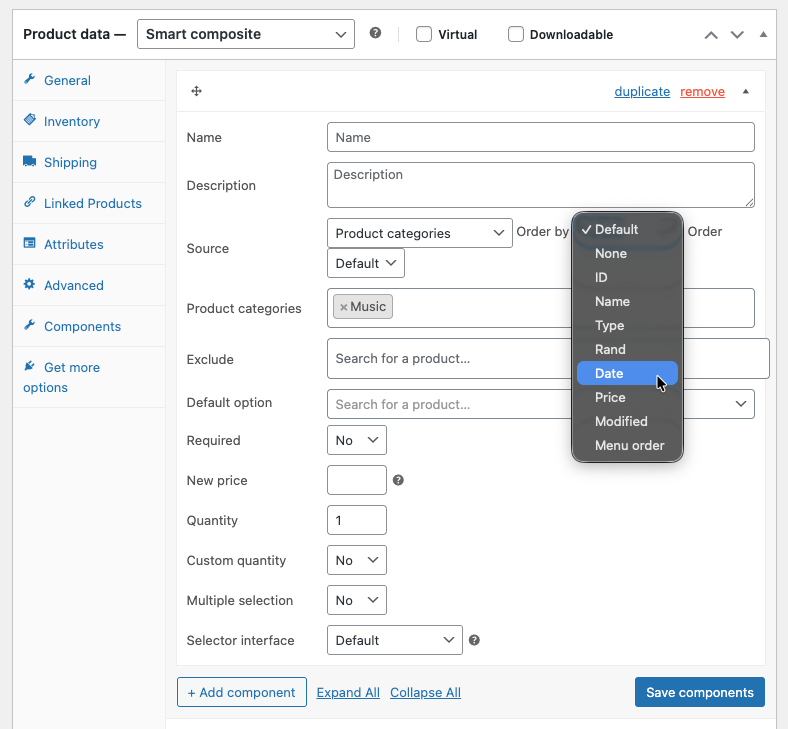Enable the Virtual checkbox
The image size is (788, 729).
click(x=424, y=34)
